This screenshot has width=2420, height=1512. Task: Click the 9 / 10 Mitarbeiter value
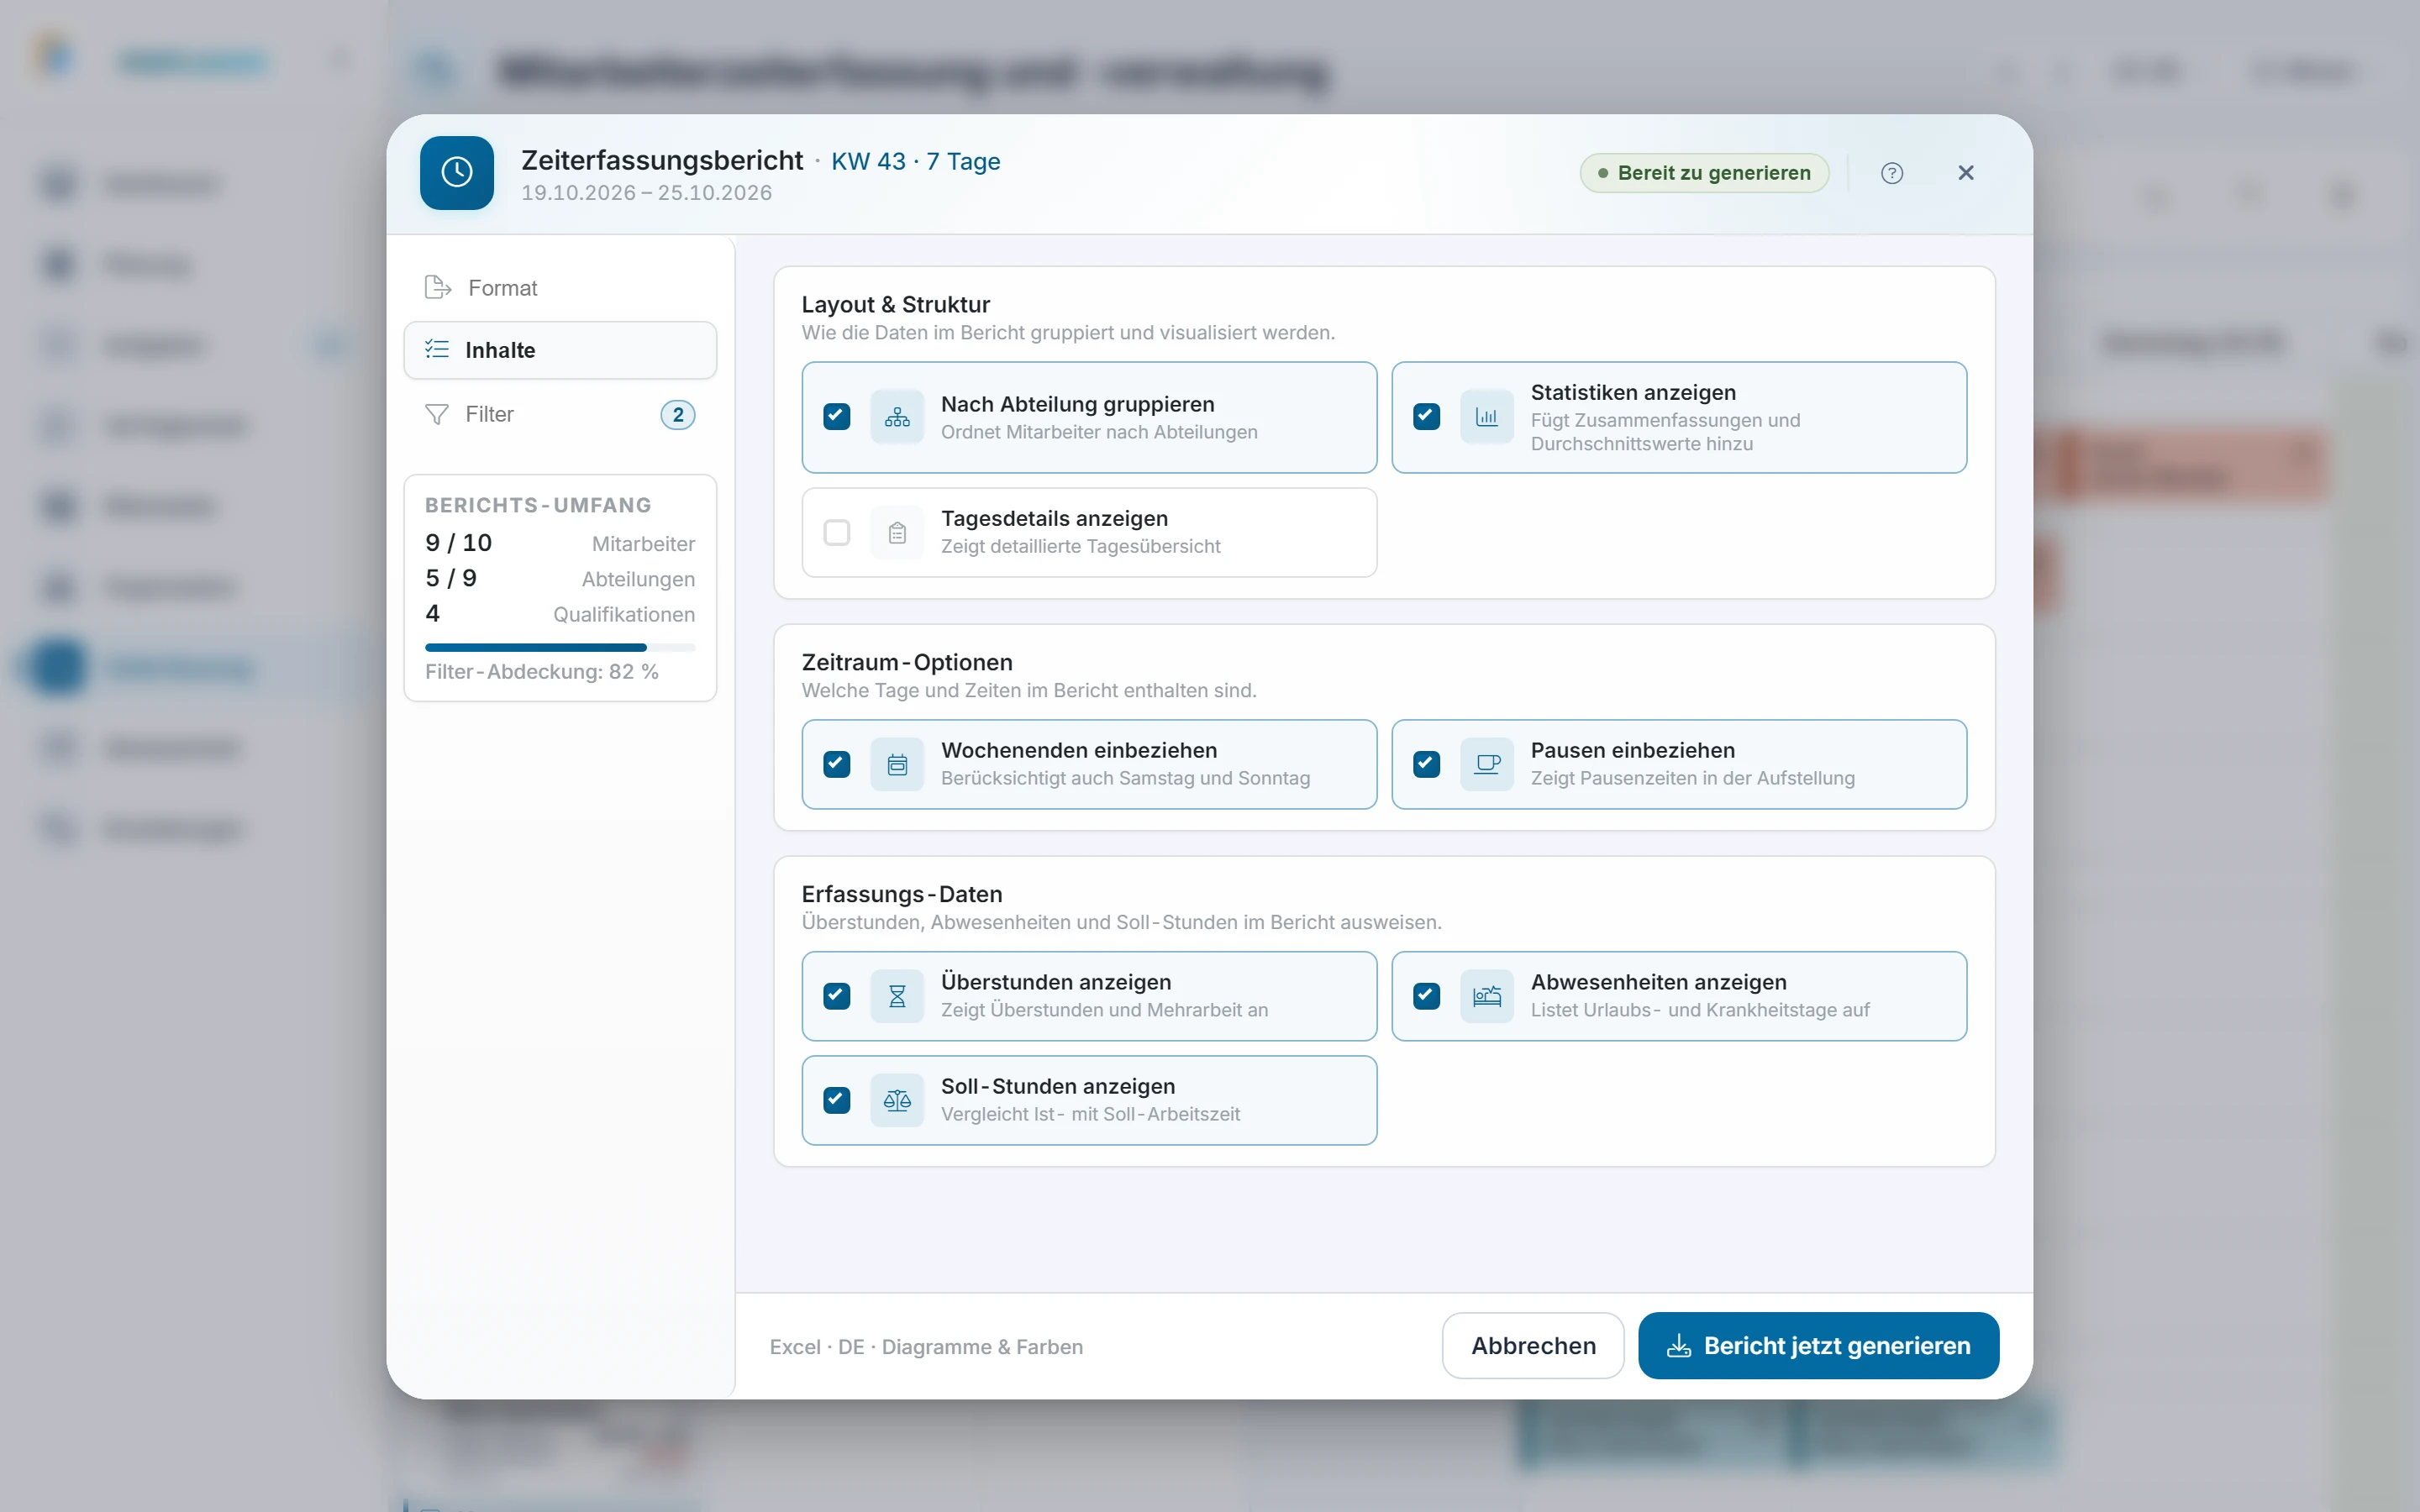[458, 542]
